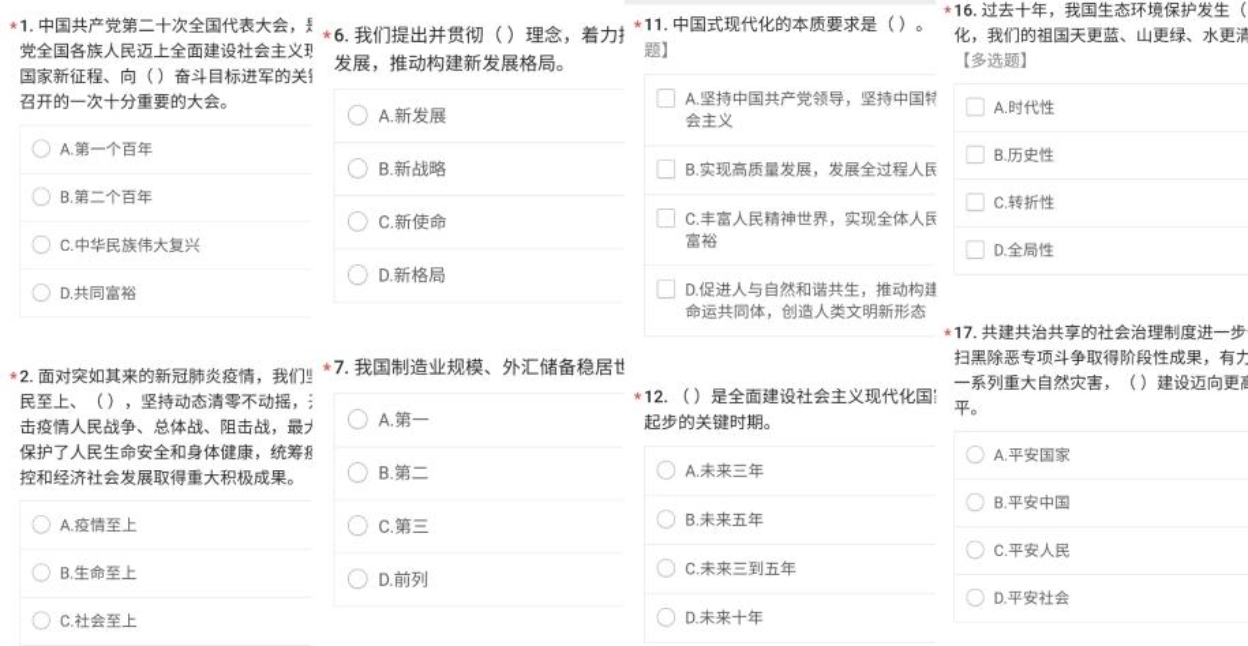Image resolution: width=1248 pixels, height=646 pixels.
Task: Check A.坚持中国共产党领导 checkbox
Action: [666, 100]
